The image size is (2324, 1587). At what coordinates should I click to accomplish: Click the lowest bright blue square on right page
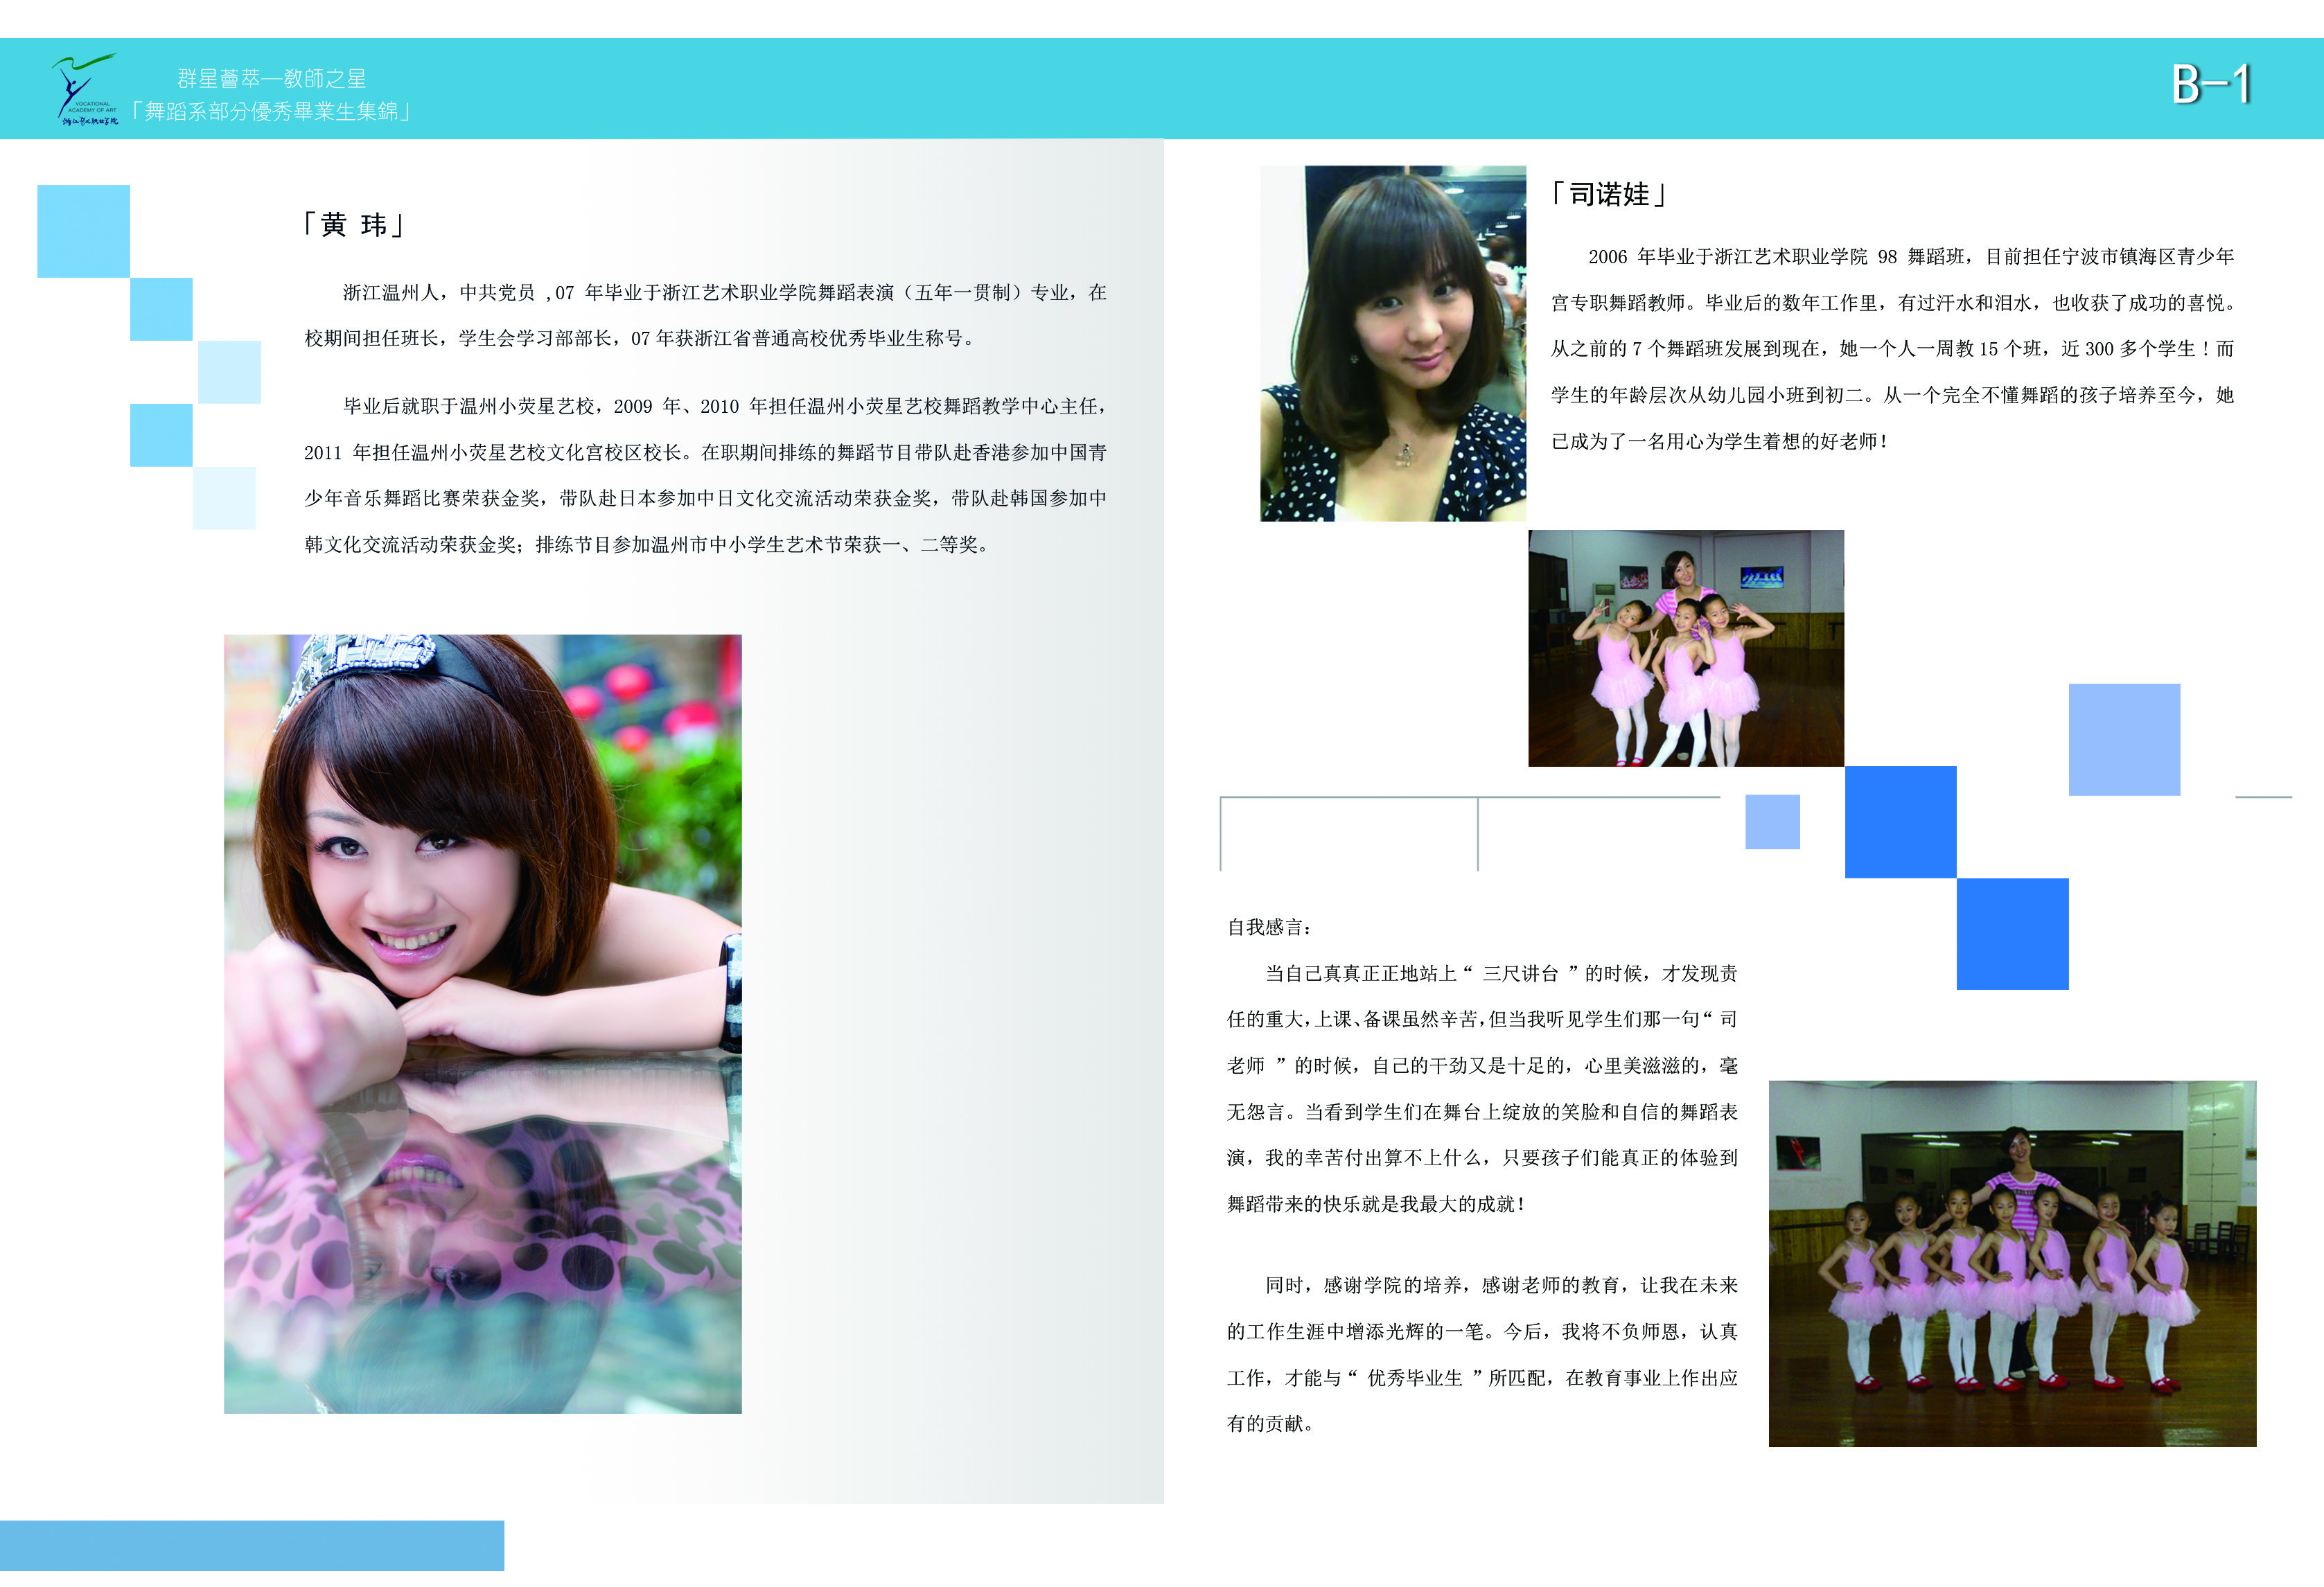click(2012, 934)
